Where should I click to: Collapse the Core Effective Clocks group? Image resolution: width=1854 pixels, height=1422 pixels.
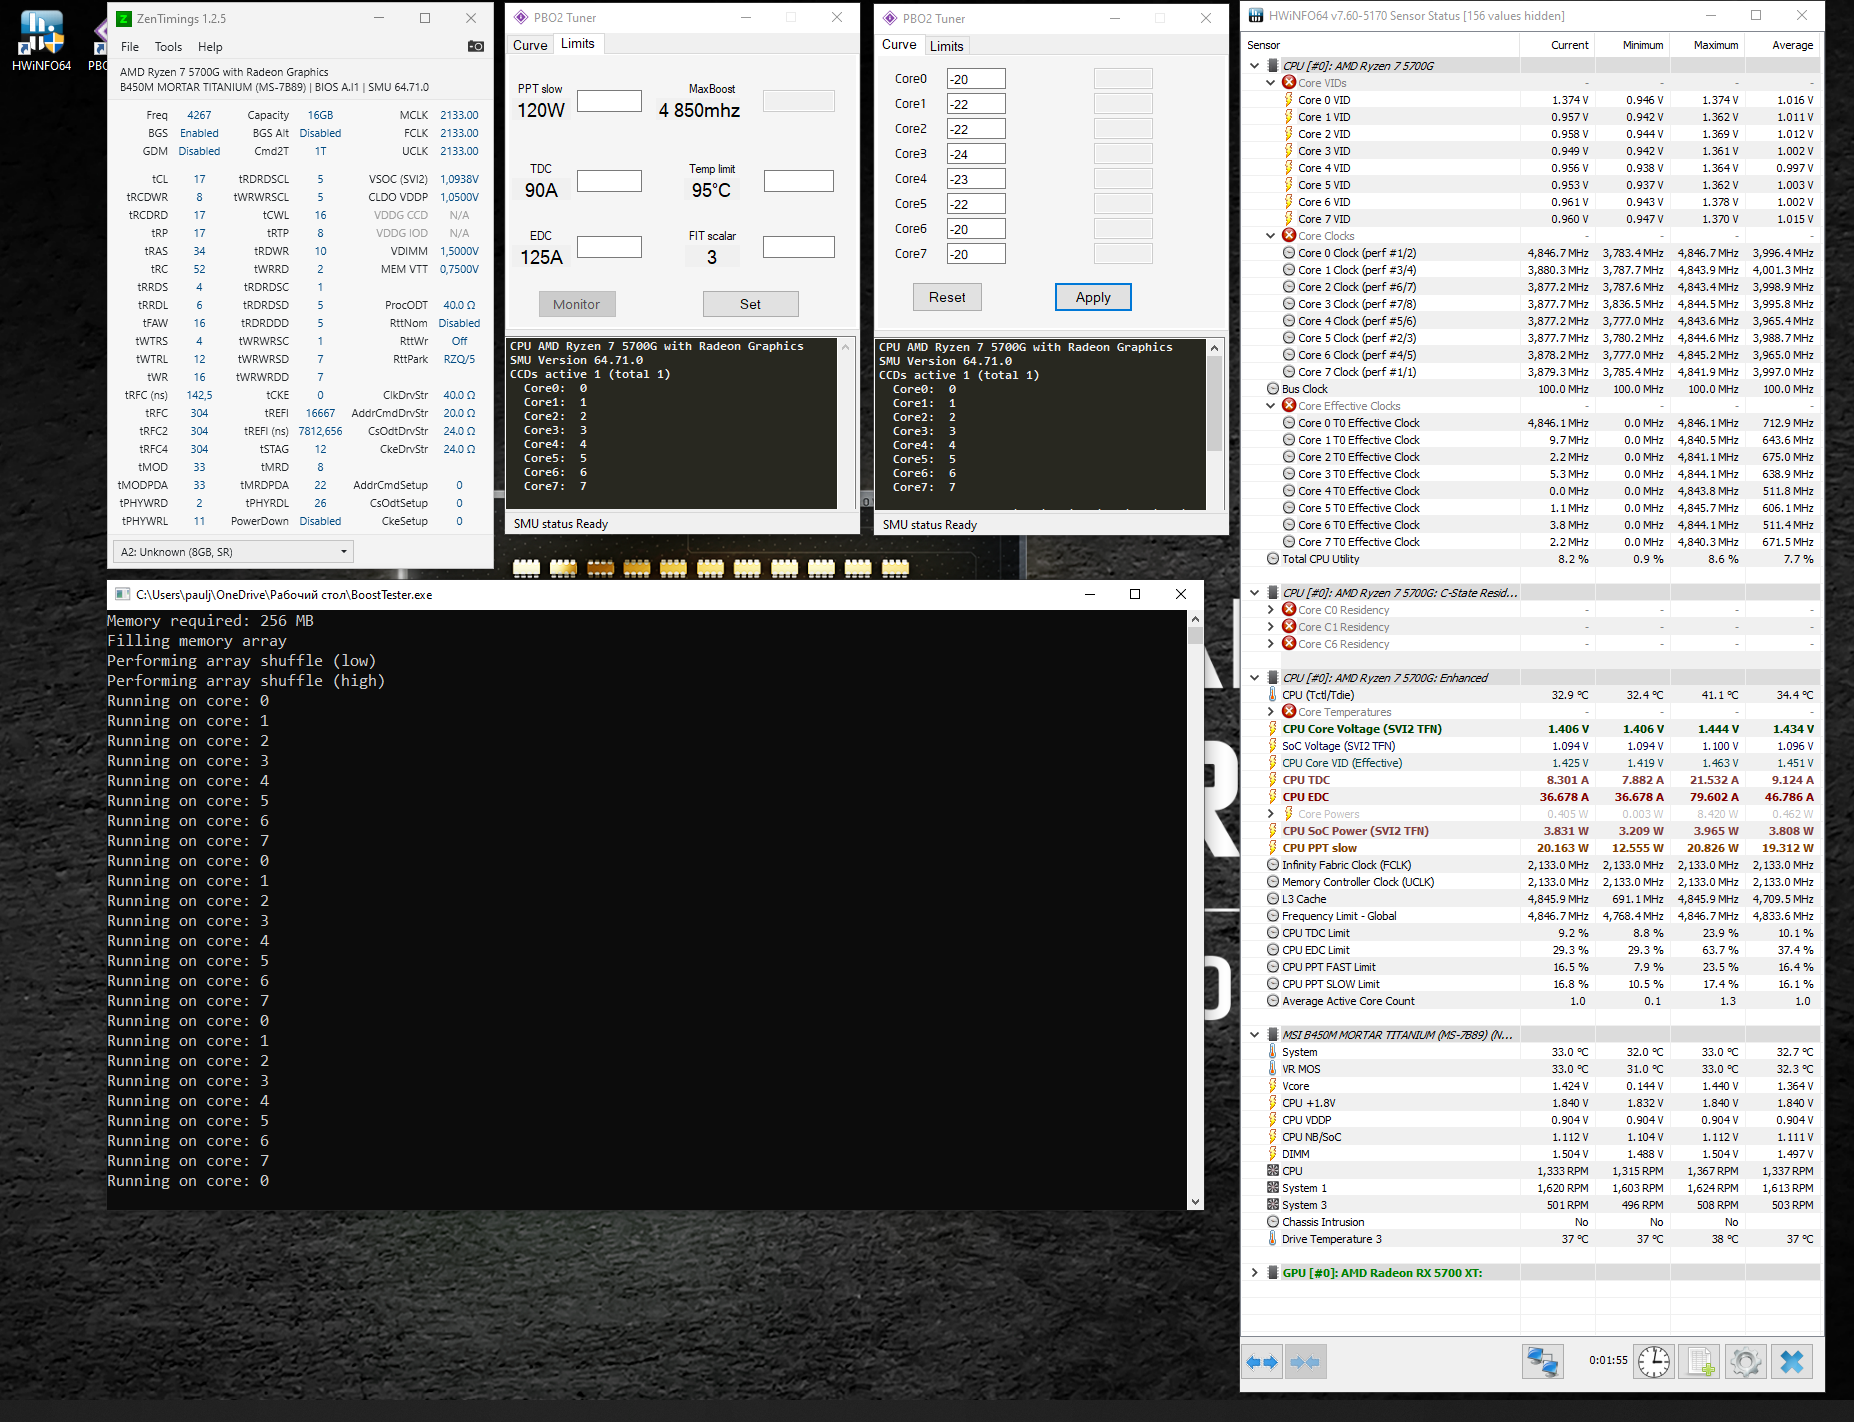pyautogui.click(x=1271, y=406)
